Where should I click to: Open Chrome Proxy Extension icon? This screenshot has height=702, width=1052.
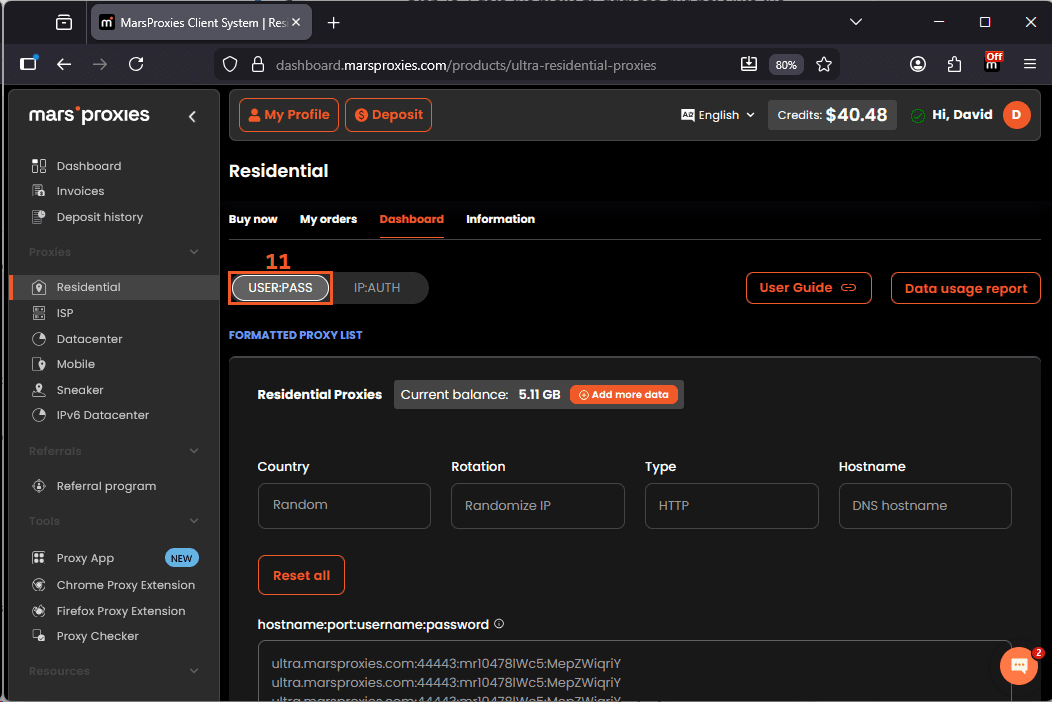[x=39, y=585]
